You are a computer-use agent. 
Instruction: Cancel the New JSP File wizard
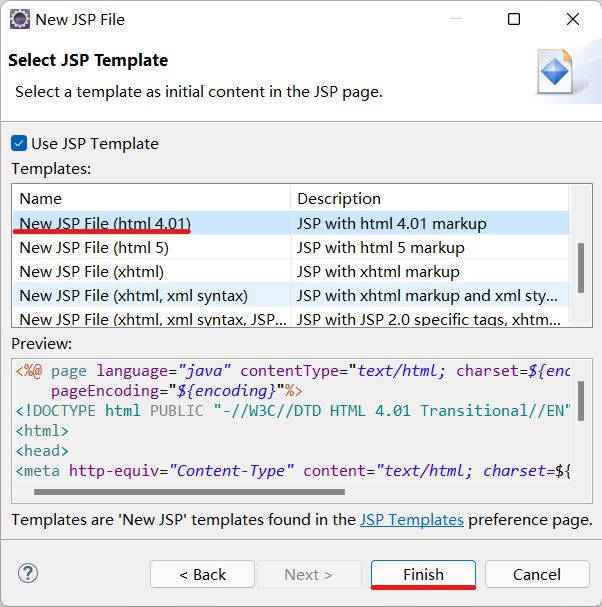point(537,574)
